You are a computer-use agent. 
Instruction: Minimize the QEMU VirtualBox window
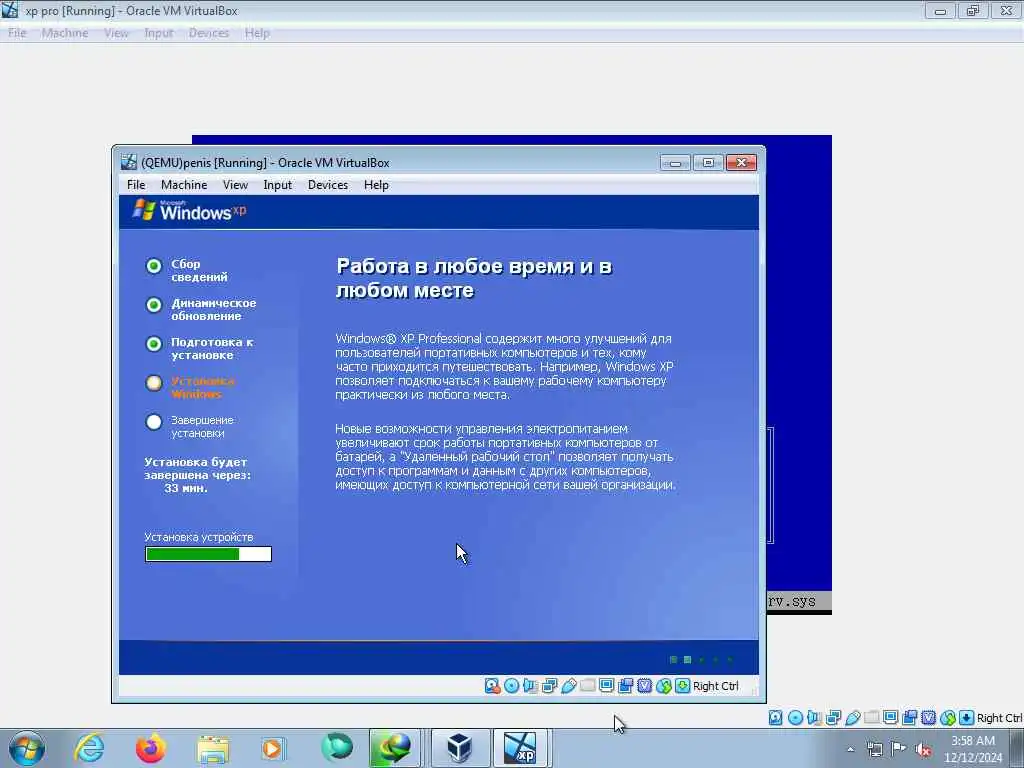tap(675, 163)
